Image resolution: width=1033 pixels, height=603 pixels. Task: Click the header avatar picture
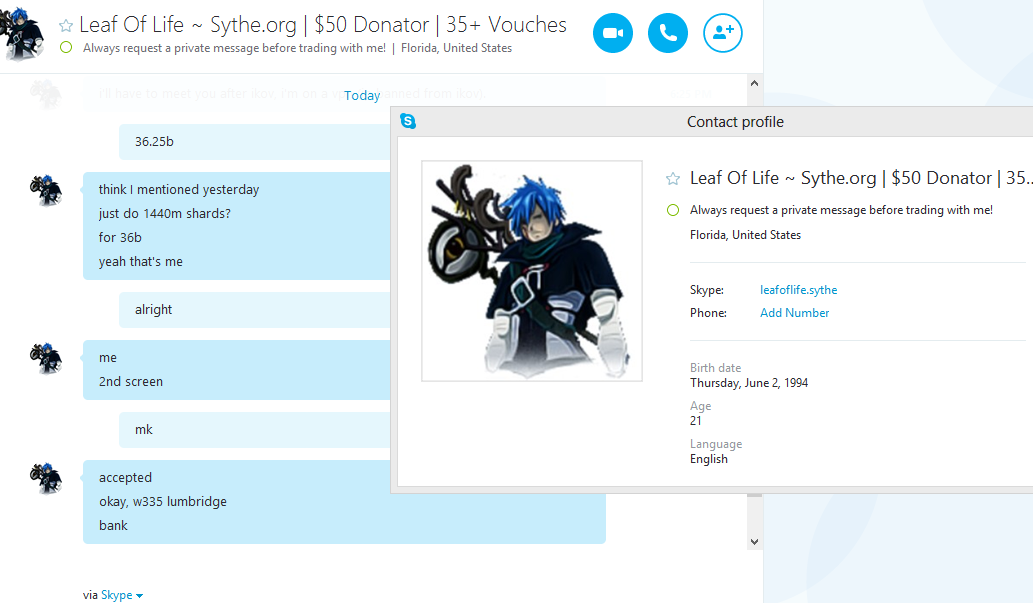(22, 33)
